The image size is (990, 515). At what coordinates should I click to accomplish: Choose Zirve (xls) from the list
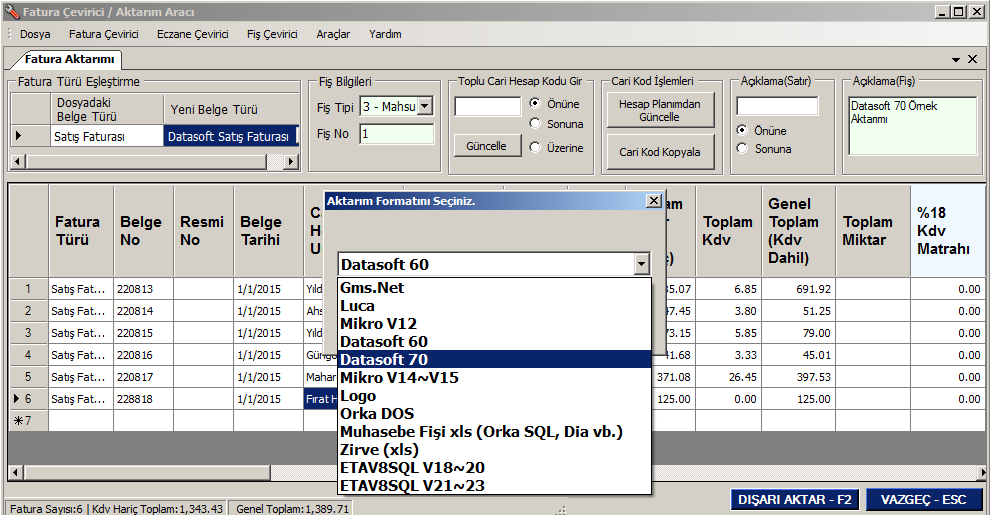pos(494,449)
